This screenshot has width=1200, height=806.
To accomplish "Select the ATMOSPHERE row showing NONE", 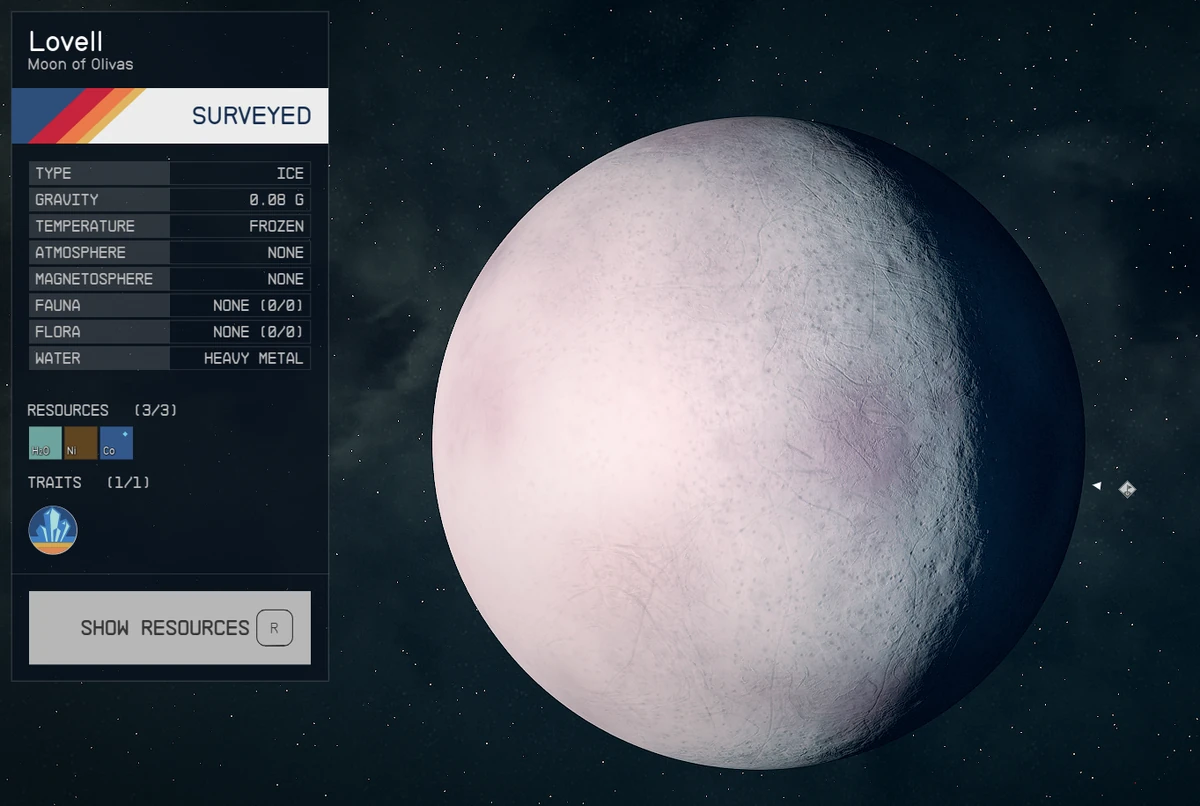I will (x=170, y=252).
